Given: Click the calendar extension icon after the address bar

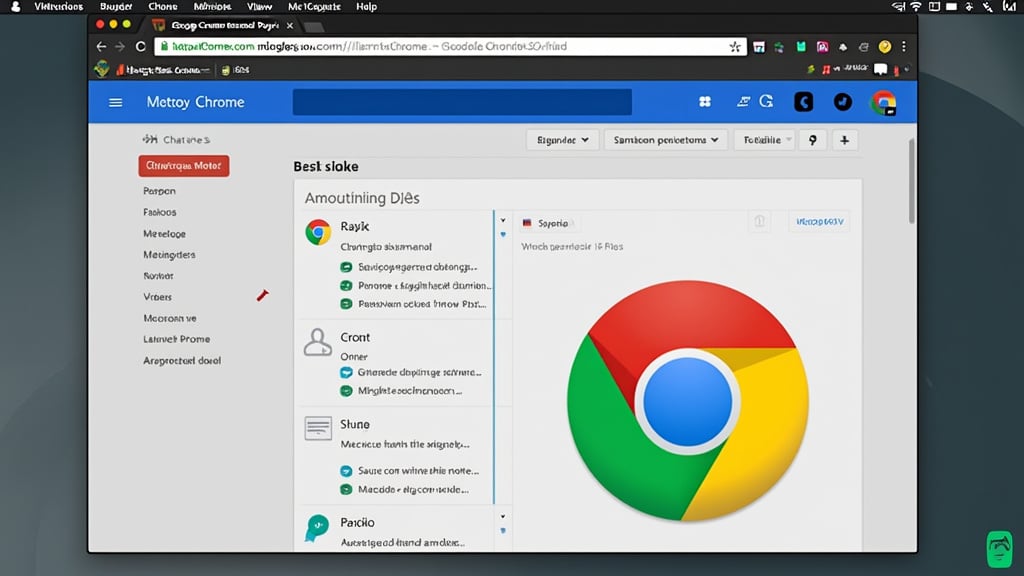Looking at the screenshot, I should point(759,47).
